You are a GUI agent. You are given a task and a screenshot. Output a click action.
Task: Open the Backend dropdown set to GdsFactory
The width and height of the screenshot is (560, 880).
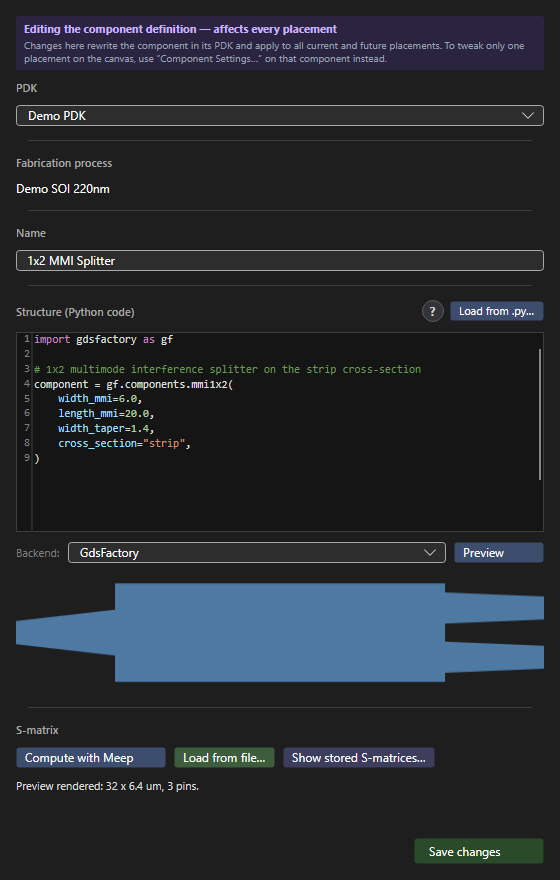pos(257,553)
